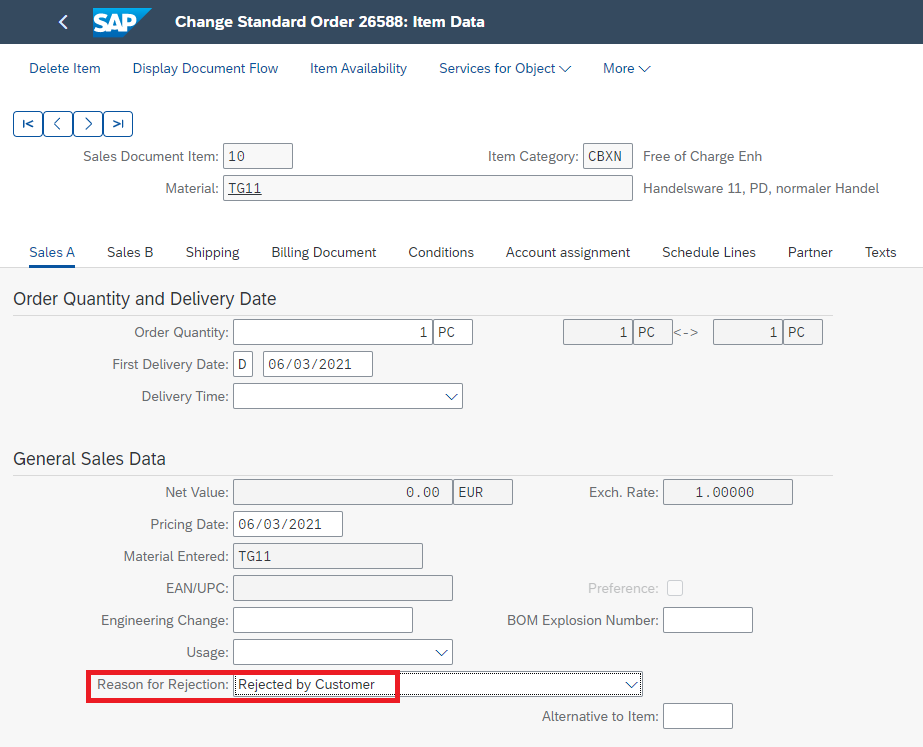The width and height of the screenshot is (923, 747).
Task: Jump to the first item
Action: coord(28,124)
